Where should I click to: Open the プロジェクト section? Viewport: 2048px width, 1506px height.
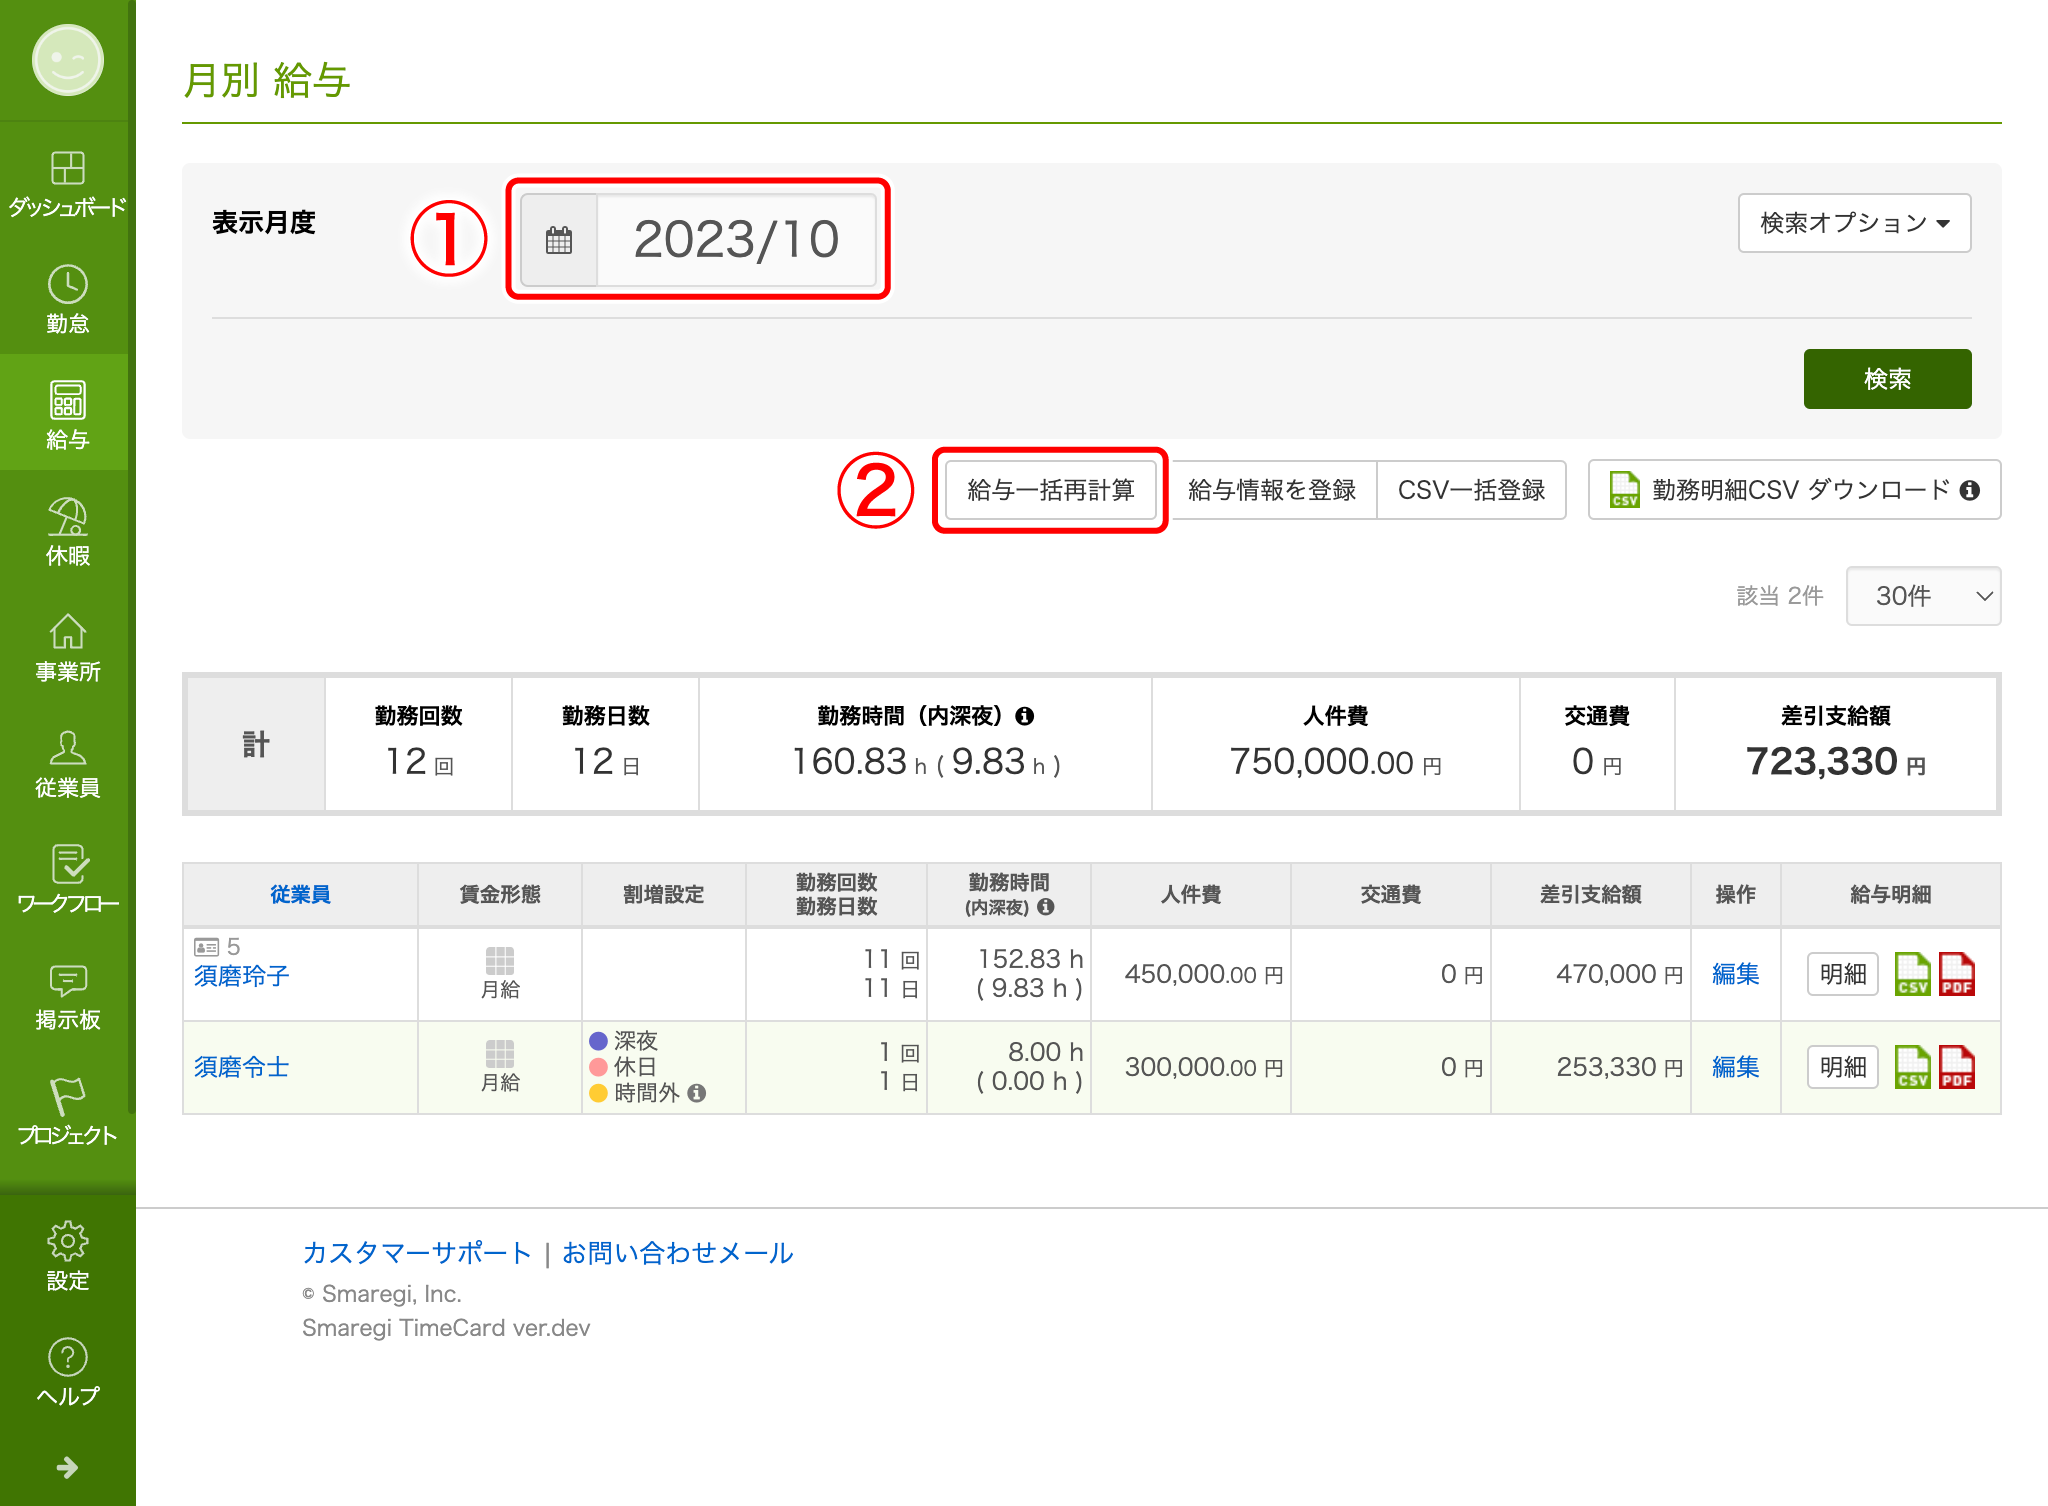67,1111
